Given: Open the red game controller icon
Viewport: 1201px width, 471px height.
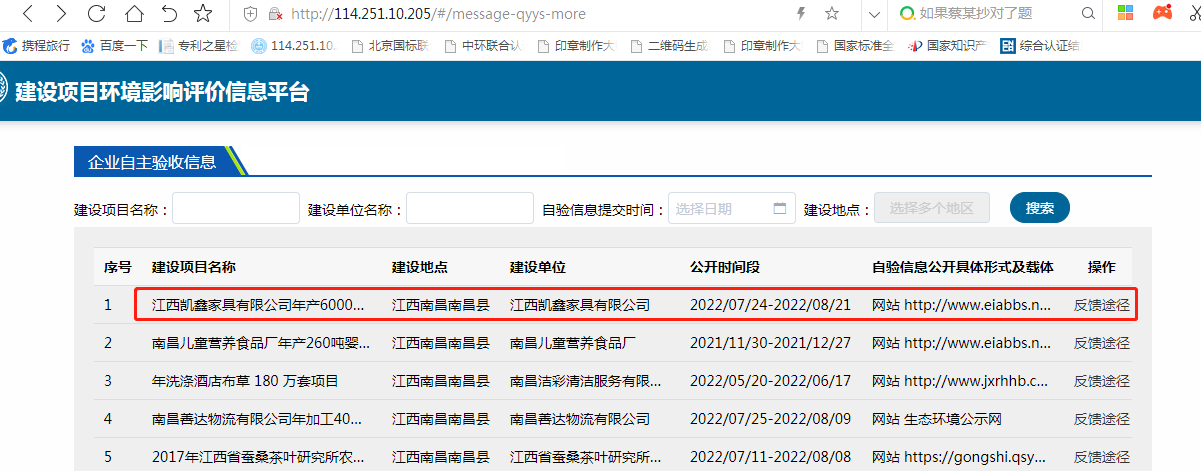Looking at the screenshot, I should [x=1163, y=13].
